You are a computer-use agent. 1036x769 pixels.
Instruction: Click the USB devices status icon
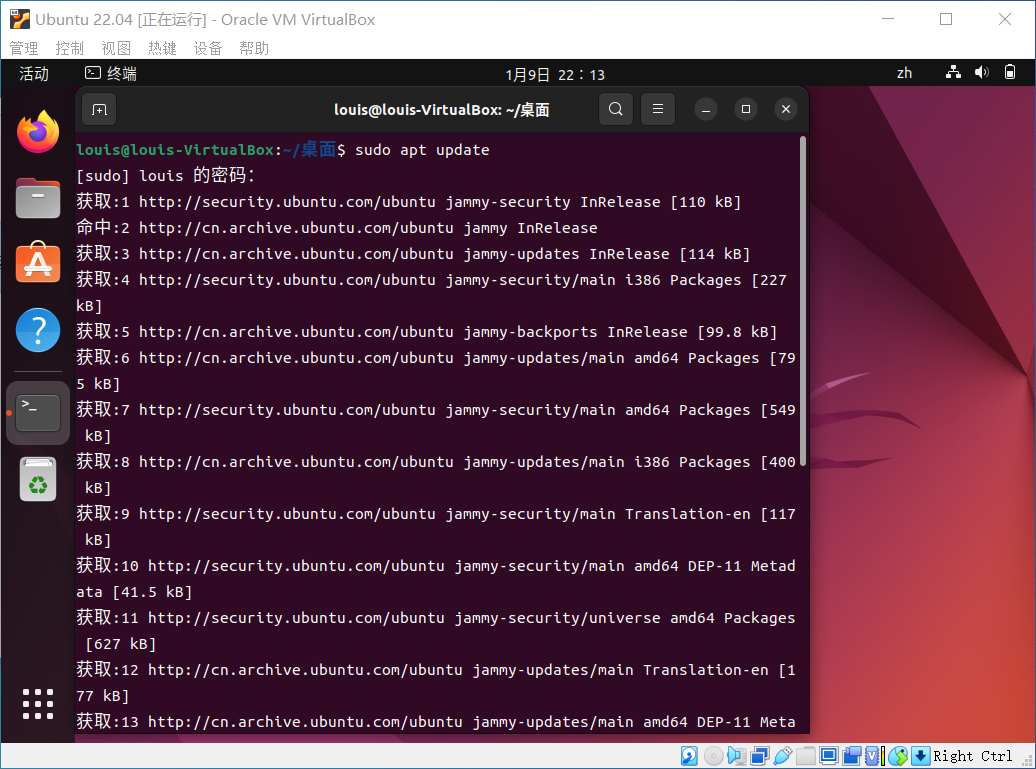(783, 756)
